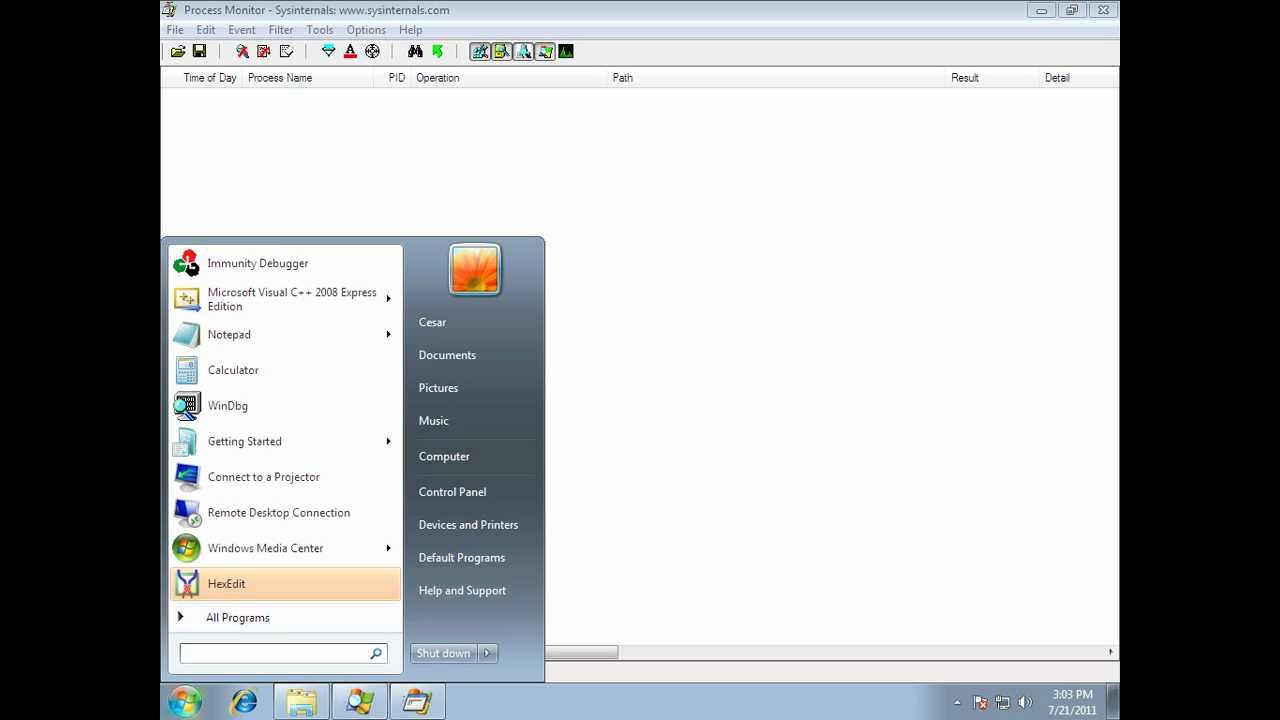Open Music from the Start menu
The height and width of the screenshot is (720, 1280).
pos(433,421)
